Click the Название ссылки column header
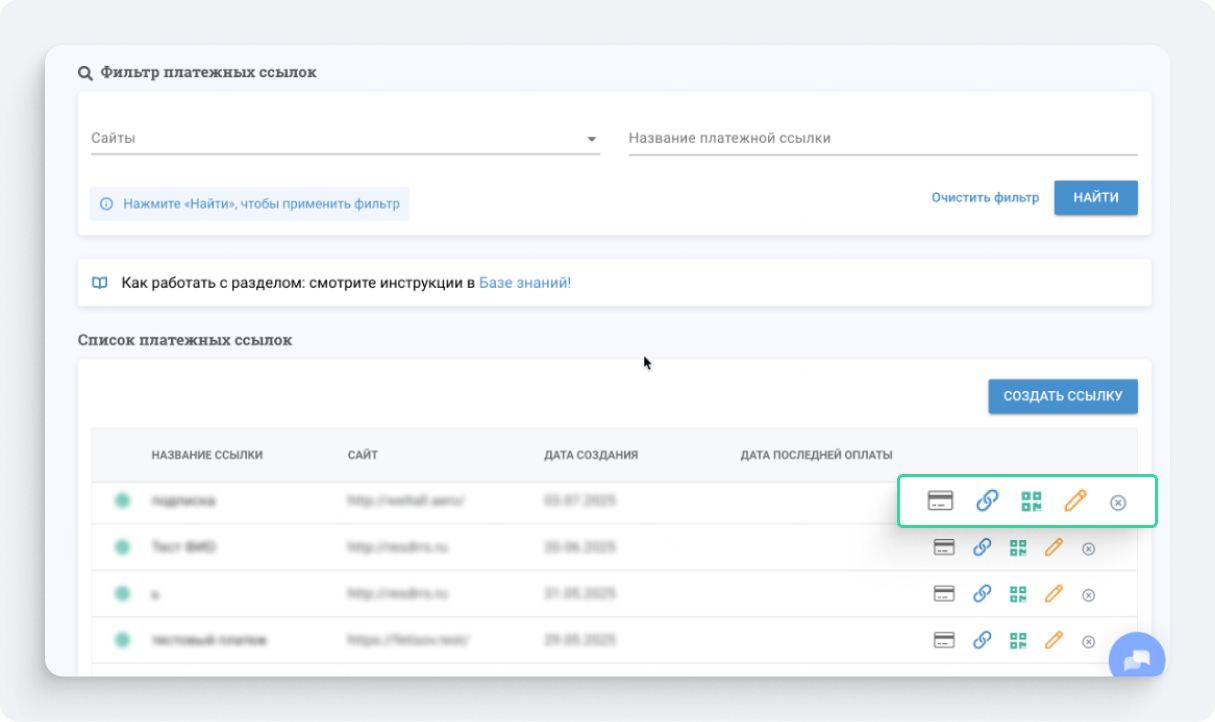 coord(207,455)
